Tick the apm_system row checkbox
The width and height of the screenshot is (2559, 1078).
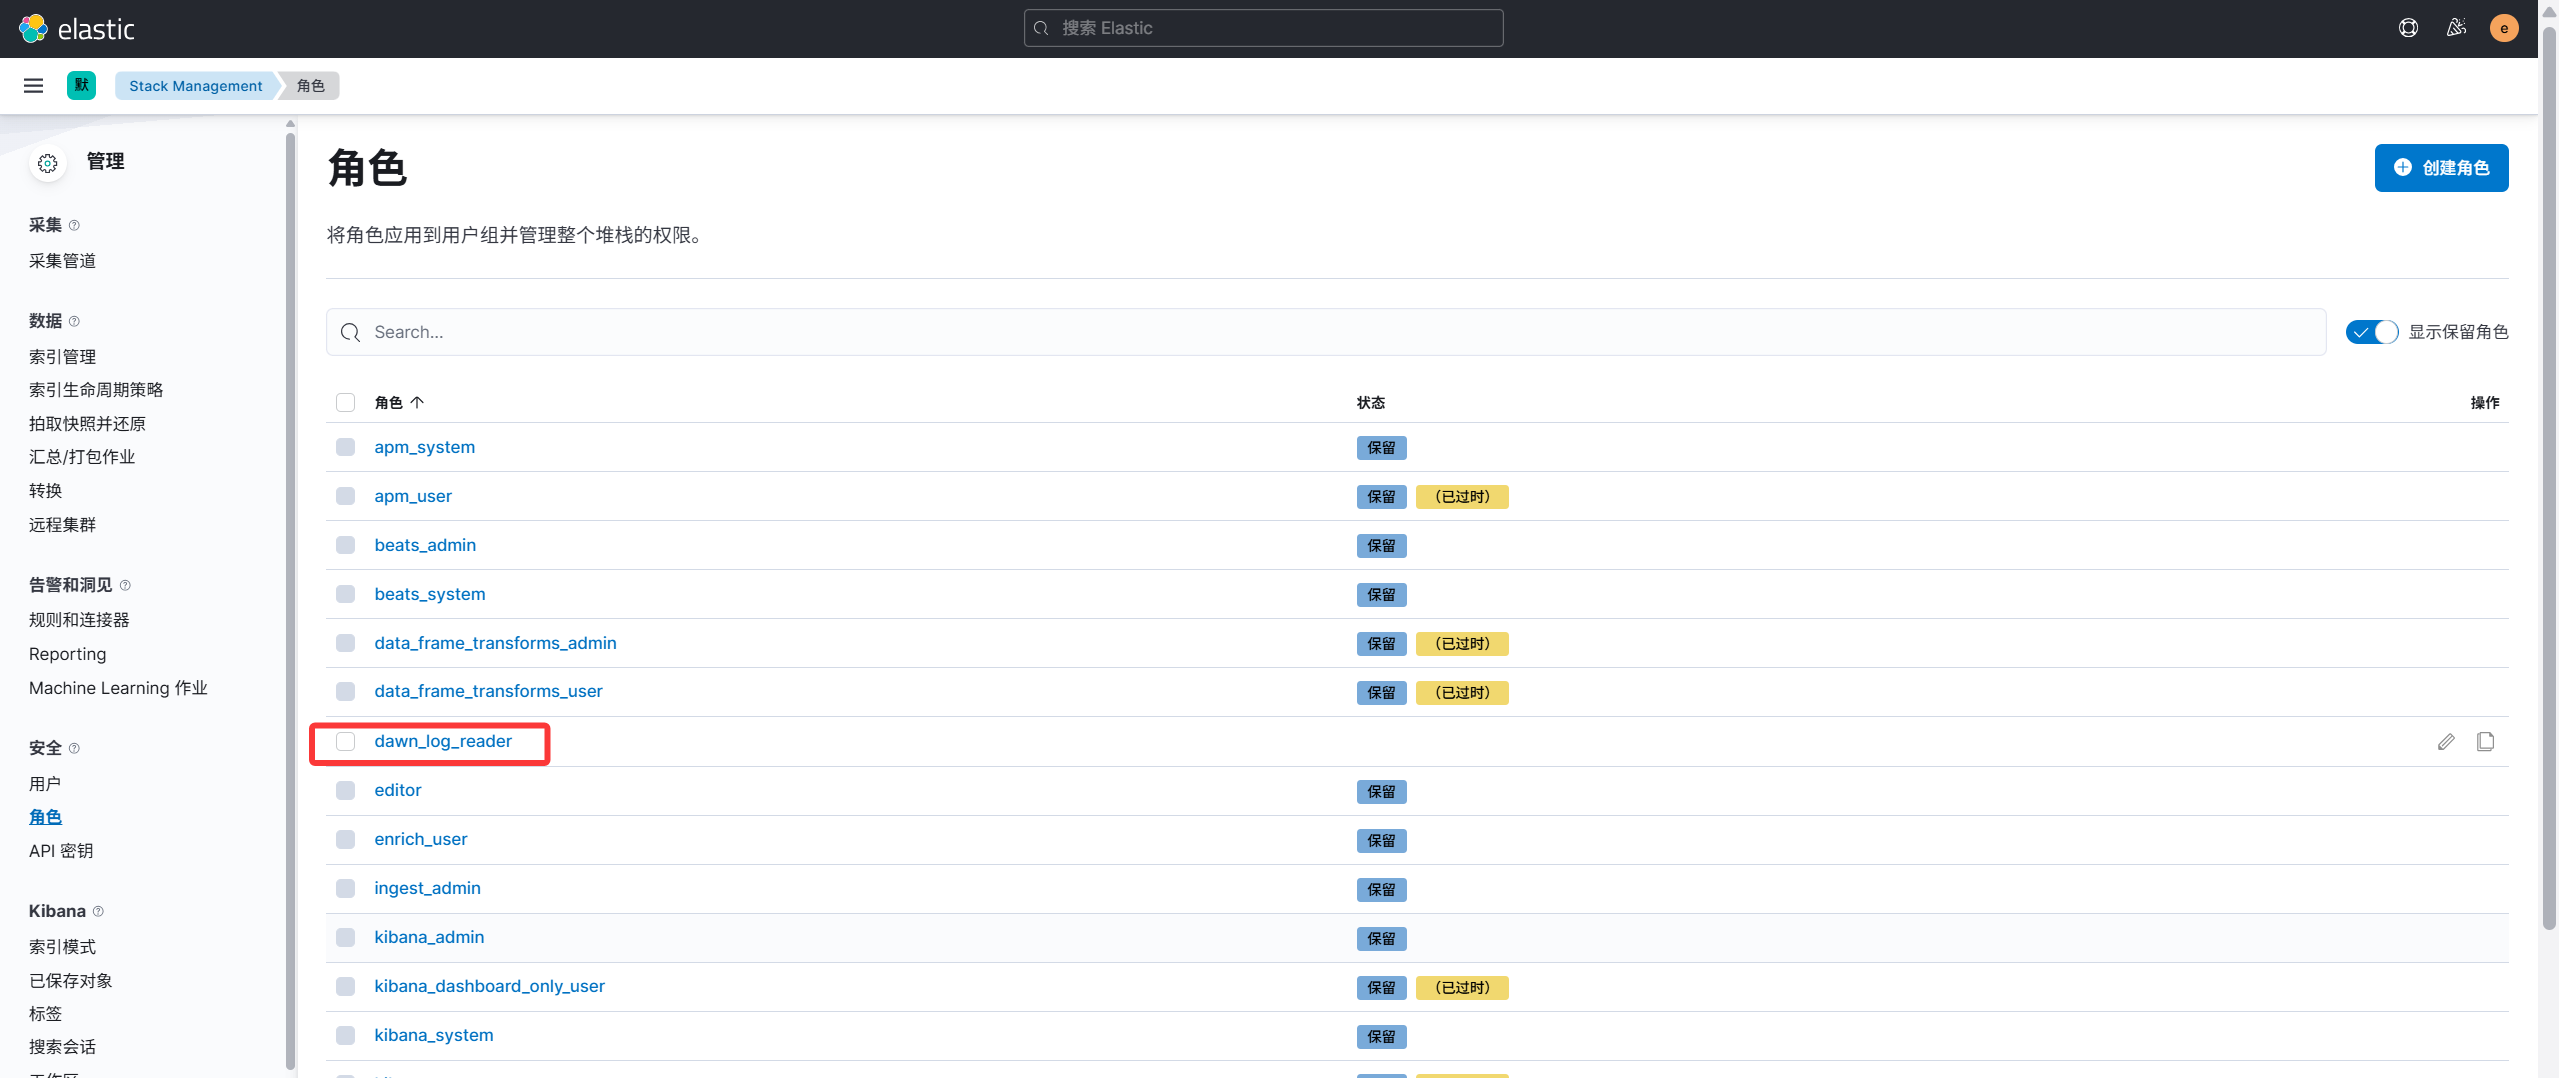(345, 447)
